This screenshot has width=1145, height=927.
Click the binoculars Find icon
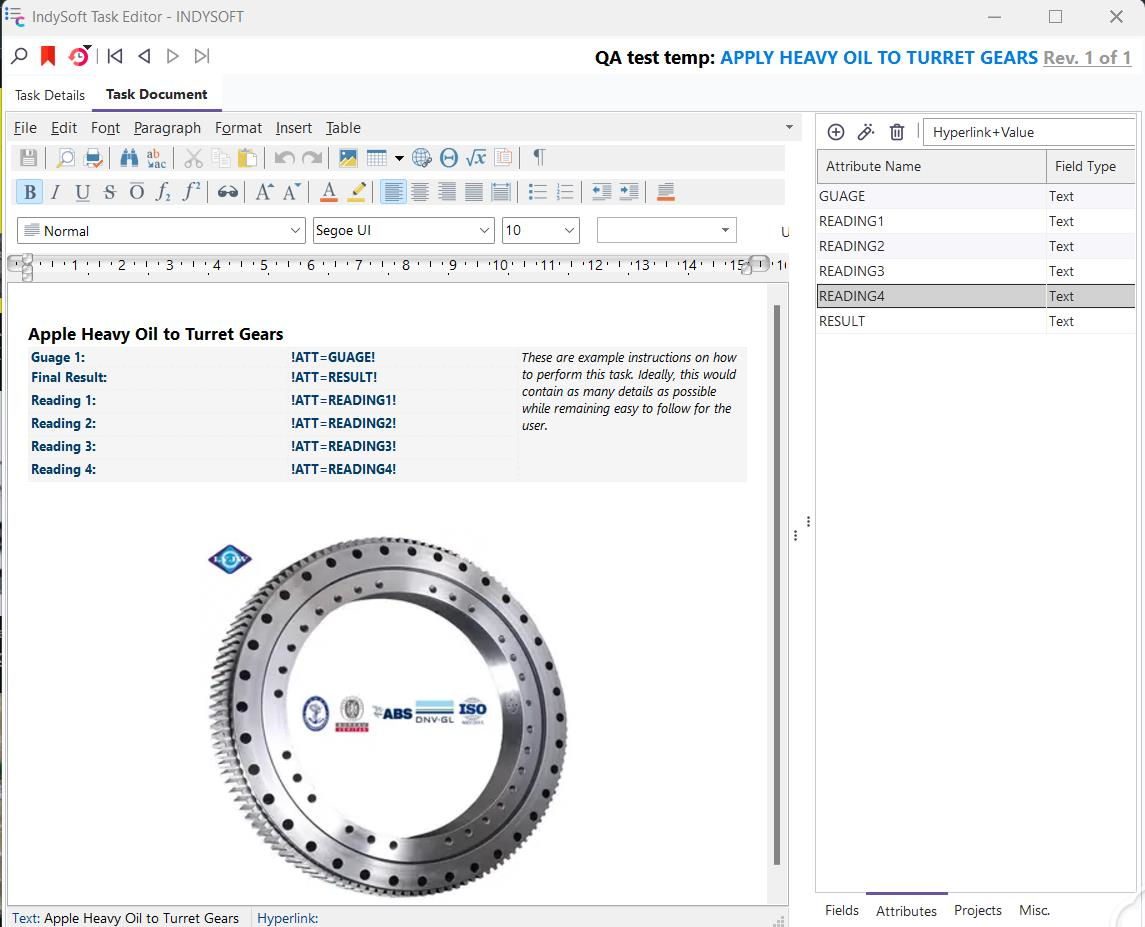point(129,158)
